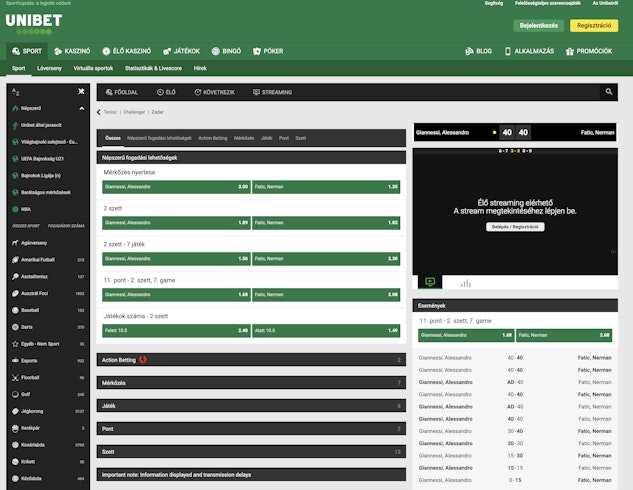This screenshot has height=490, width=633.
Task: Bet Giannessi 1.89 under 2 szett
Action: (x=176, y=223)
